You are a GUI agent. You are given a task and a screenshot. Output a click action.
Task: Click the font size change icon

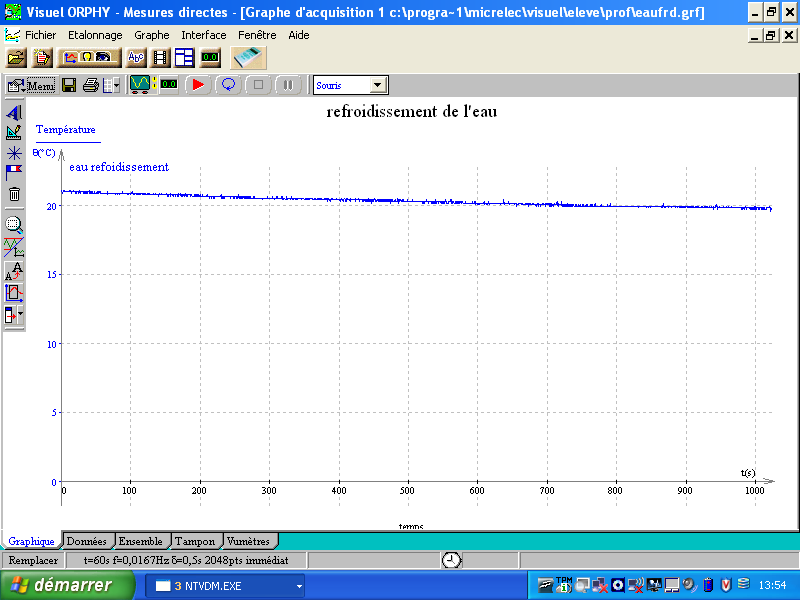14,270
